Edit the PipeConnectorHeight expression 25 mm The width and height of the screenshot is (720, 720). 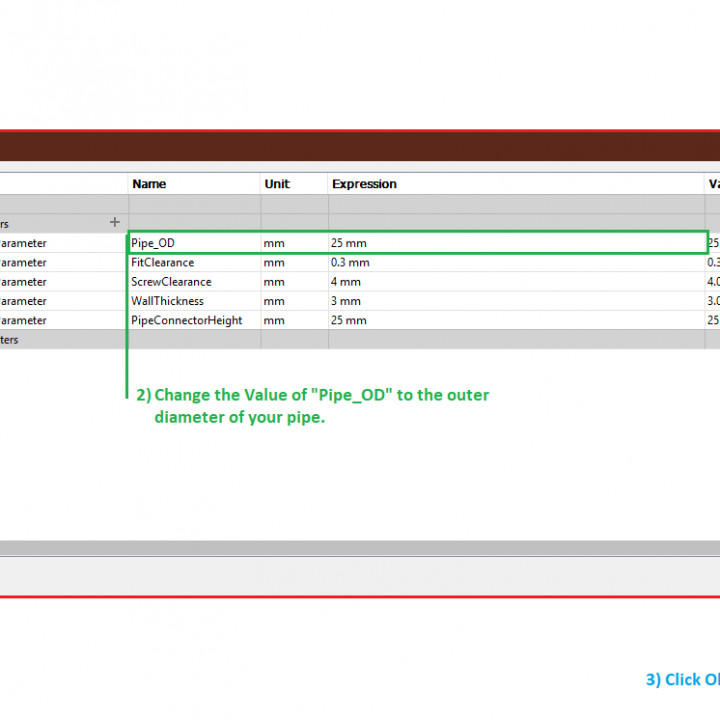coord(349,320)
